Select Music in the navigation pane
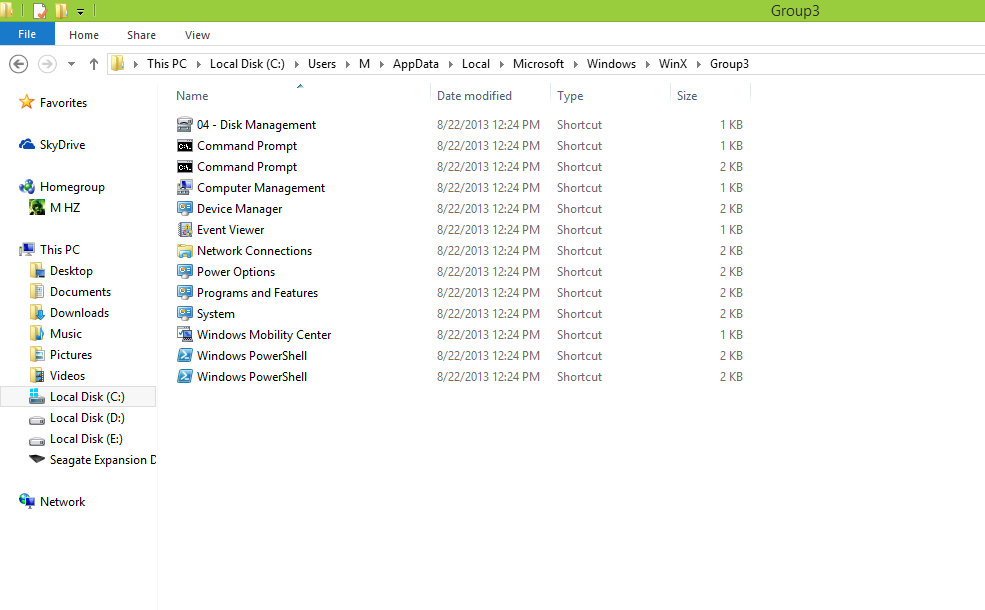Viewport: 985px width, 610px height. [x=66, y=334]
